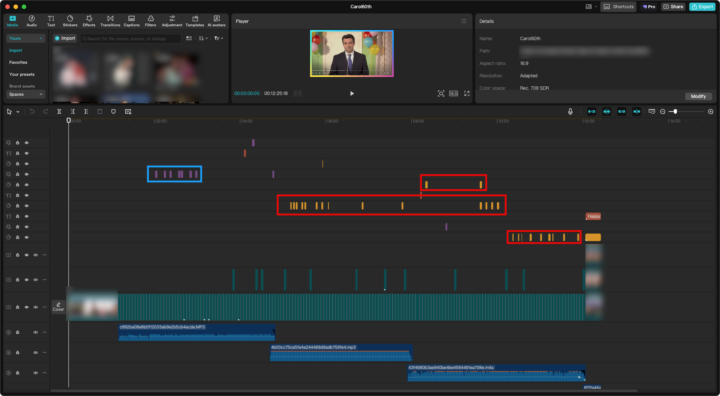Toggle the main track magnet
Viewport: 720px width, 396px height.
(x=591, y=112)
